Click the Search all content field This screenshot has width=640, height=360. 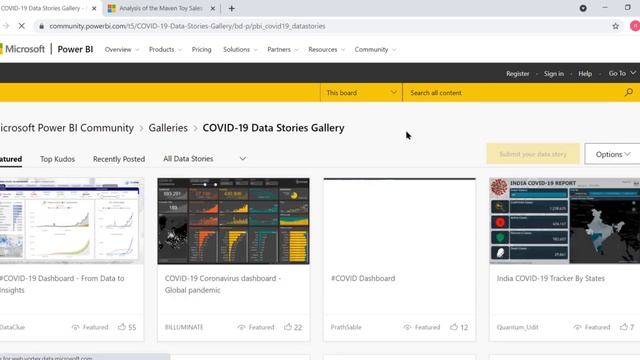coord(514,93)
